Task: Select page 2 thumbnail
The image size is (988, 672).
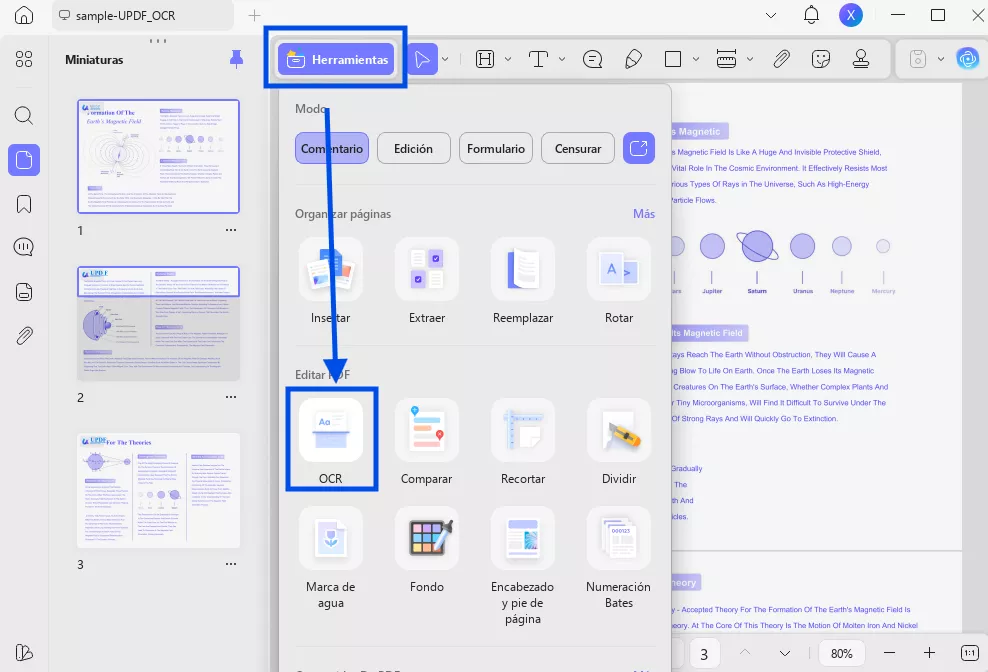Action: click(158, 323)
